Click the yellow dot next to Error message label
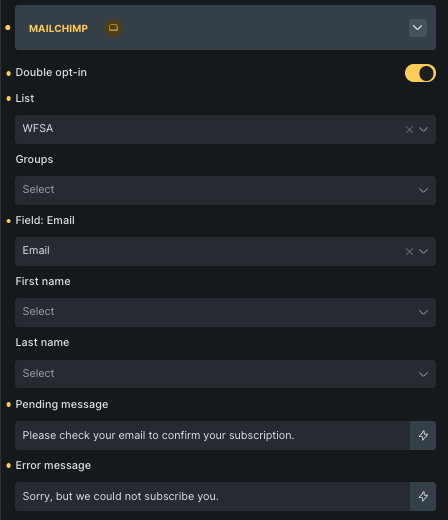 coord(8,466)
